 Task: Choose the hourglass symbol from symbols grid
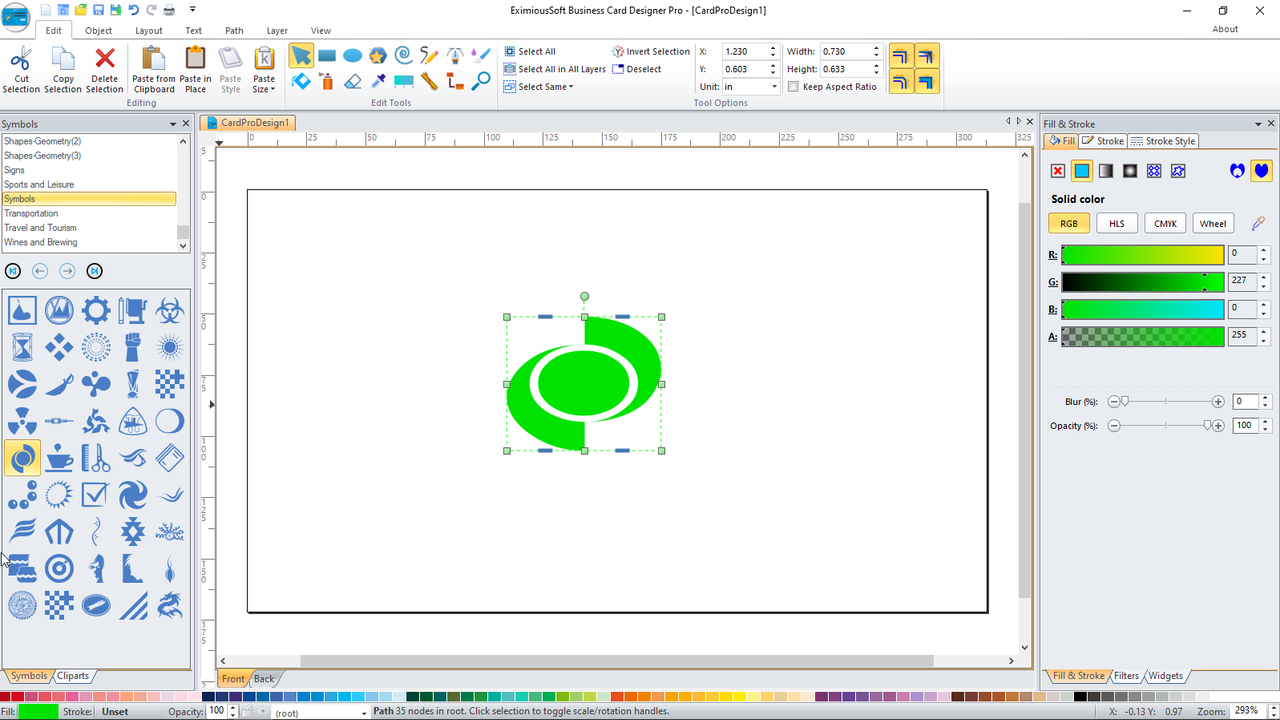tap(22, 347)
